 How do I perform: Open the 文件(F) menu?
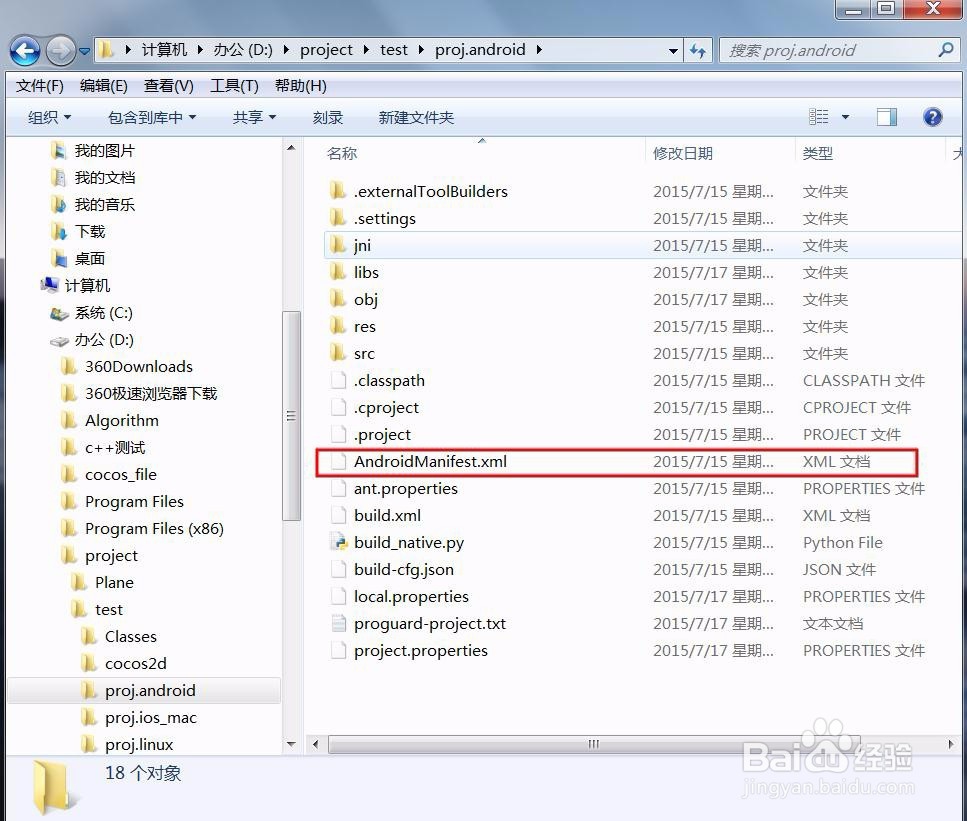click(x=39, y=86)
